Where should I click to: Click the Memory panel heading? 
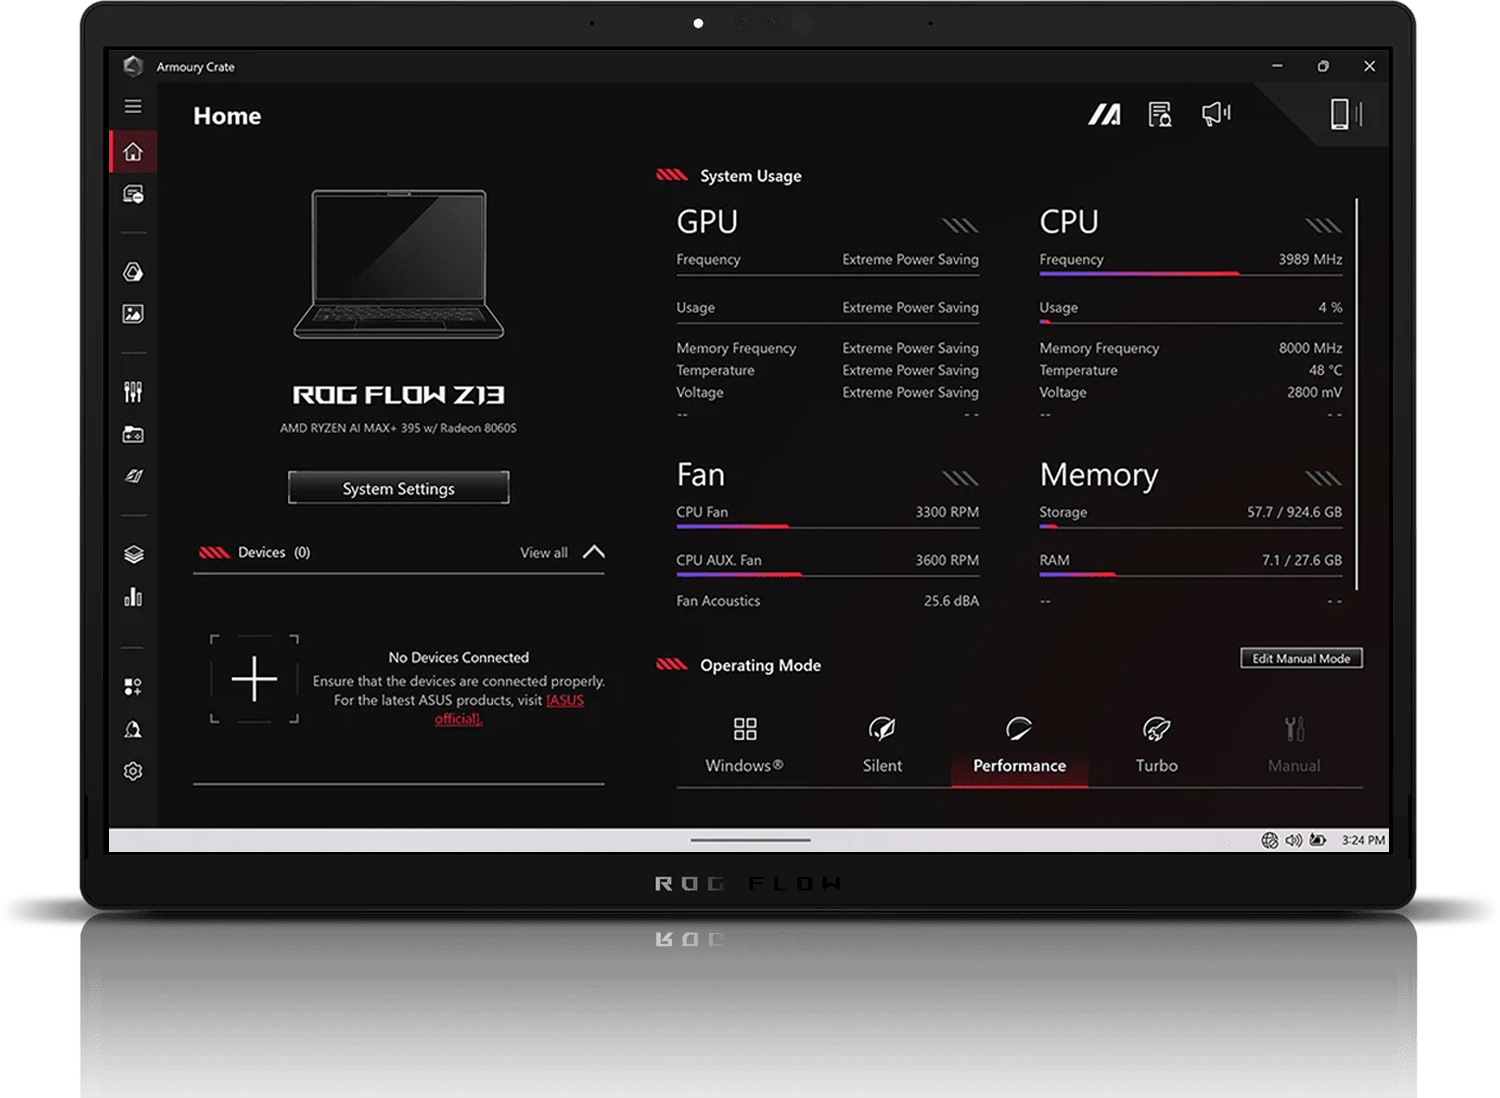(x=1099, y=474)
